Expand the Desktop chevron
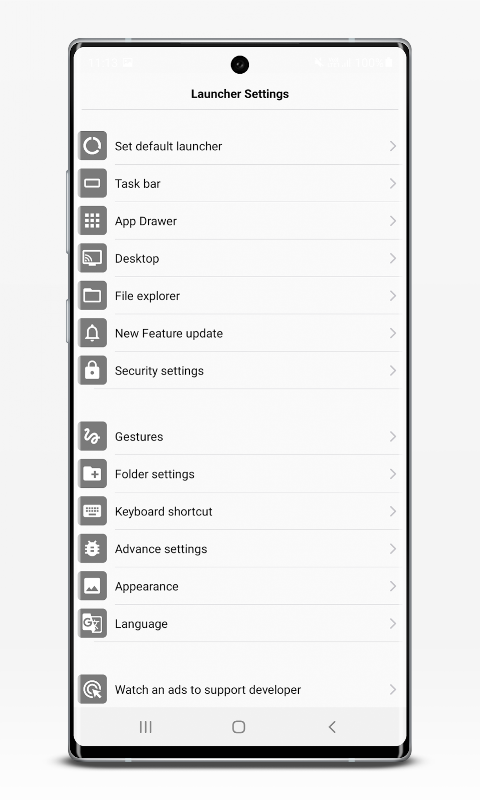This screenshot has height=800, width=480. [393, 258]
